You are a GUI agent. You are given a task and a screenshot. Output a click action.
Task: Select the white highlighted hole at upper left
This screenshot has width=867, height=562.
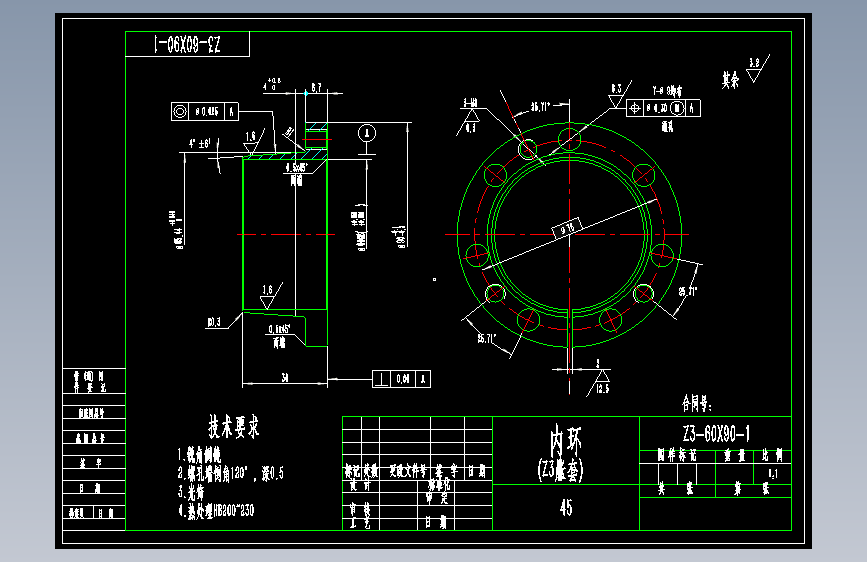click(527, 148)
